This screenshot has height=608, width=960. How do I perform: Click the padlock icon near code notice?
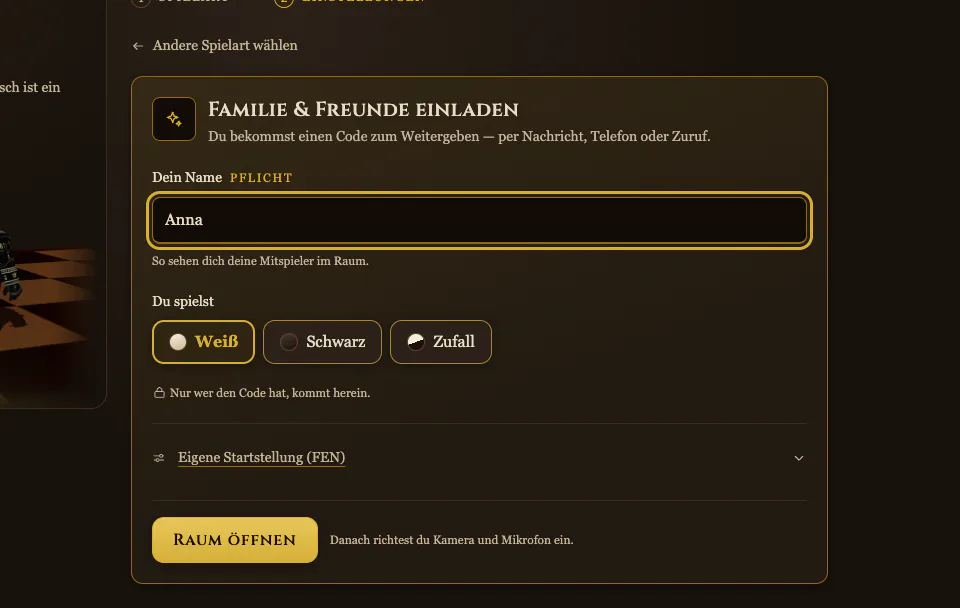(x=159, y=392)
